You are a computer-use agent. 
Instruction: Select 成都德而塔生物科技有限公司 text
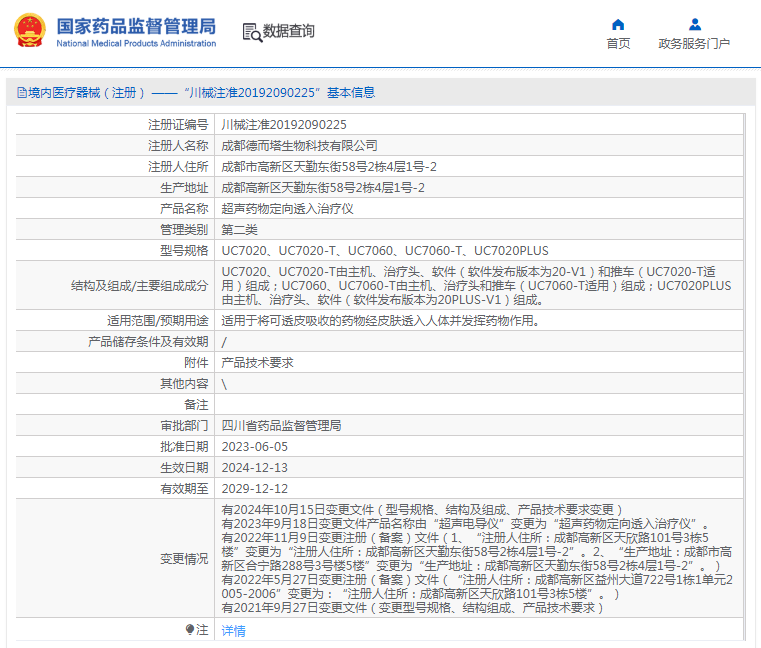[x=299, y=146]
